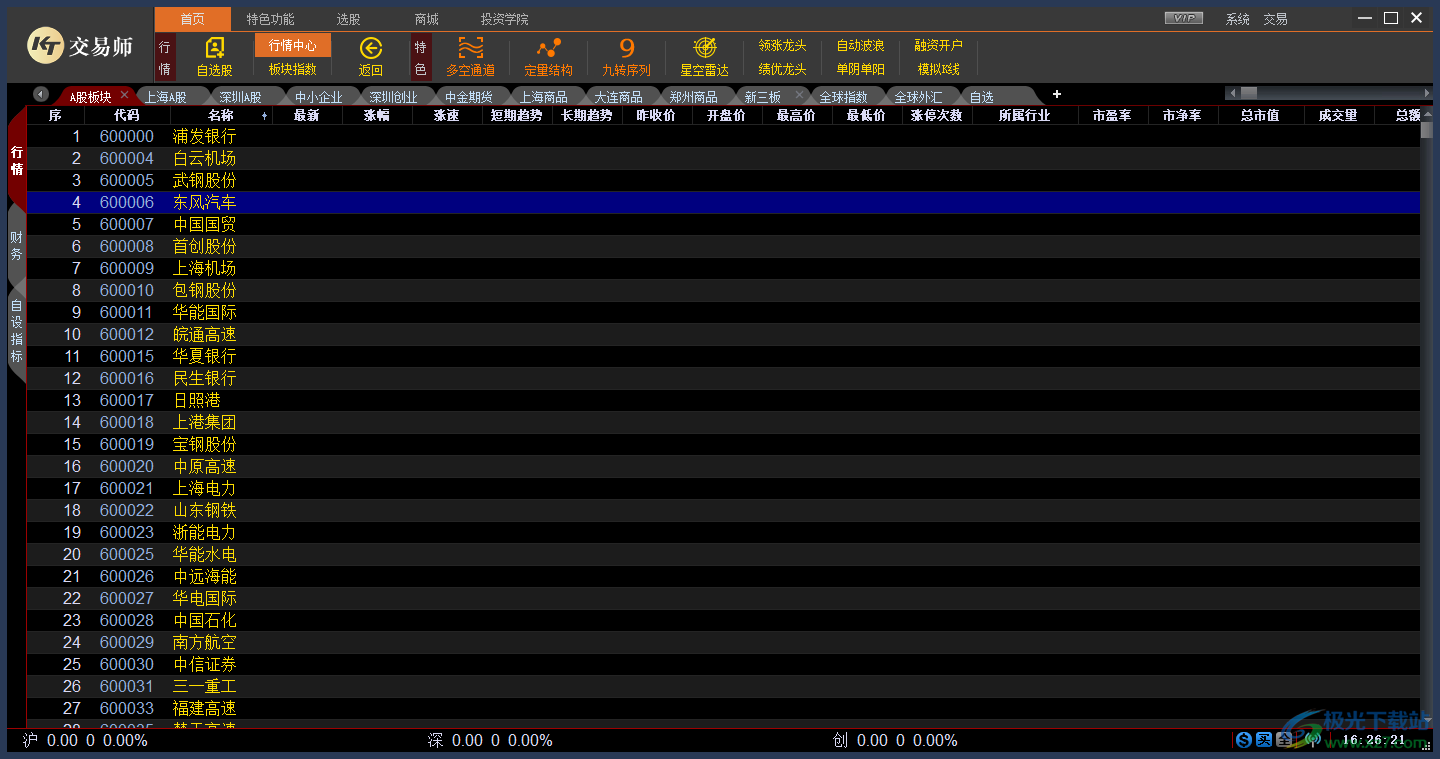
Task: Click the VIP badge icon
Action: (1184, 18)
